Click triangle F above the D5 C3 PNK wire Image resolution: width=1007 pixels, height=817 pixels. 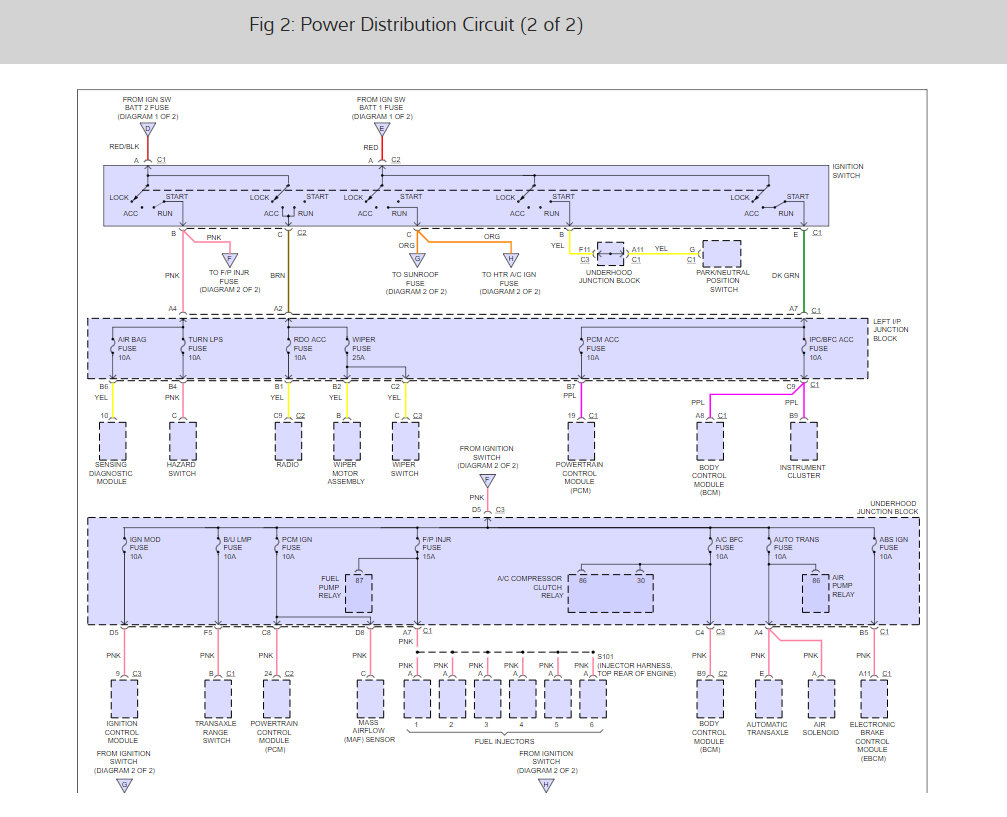[487, 480]
